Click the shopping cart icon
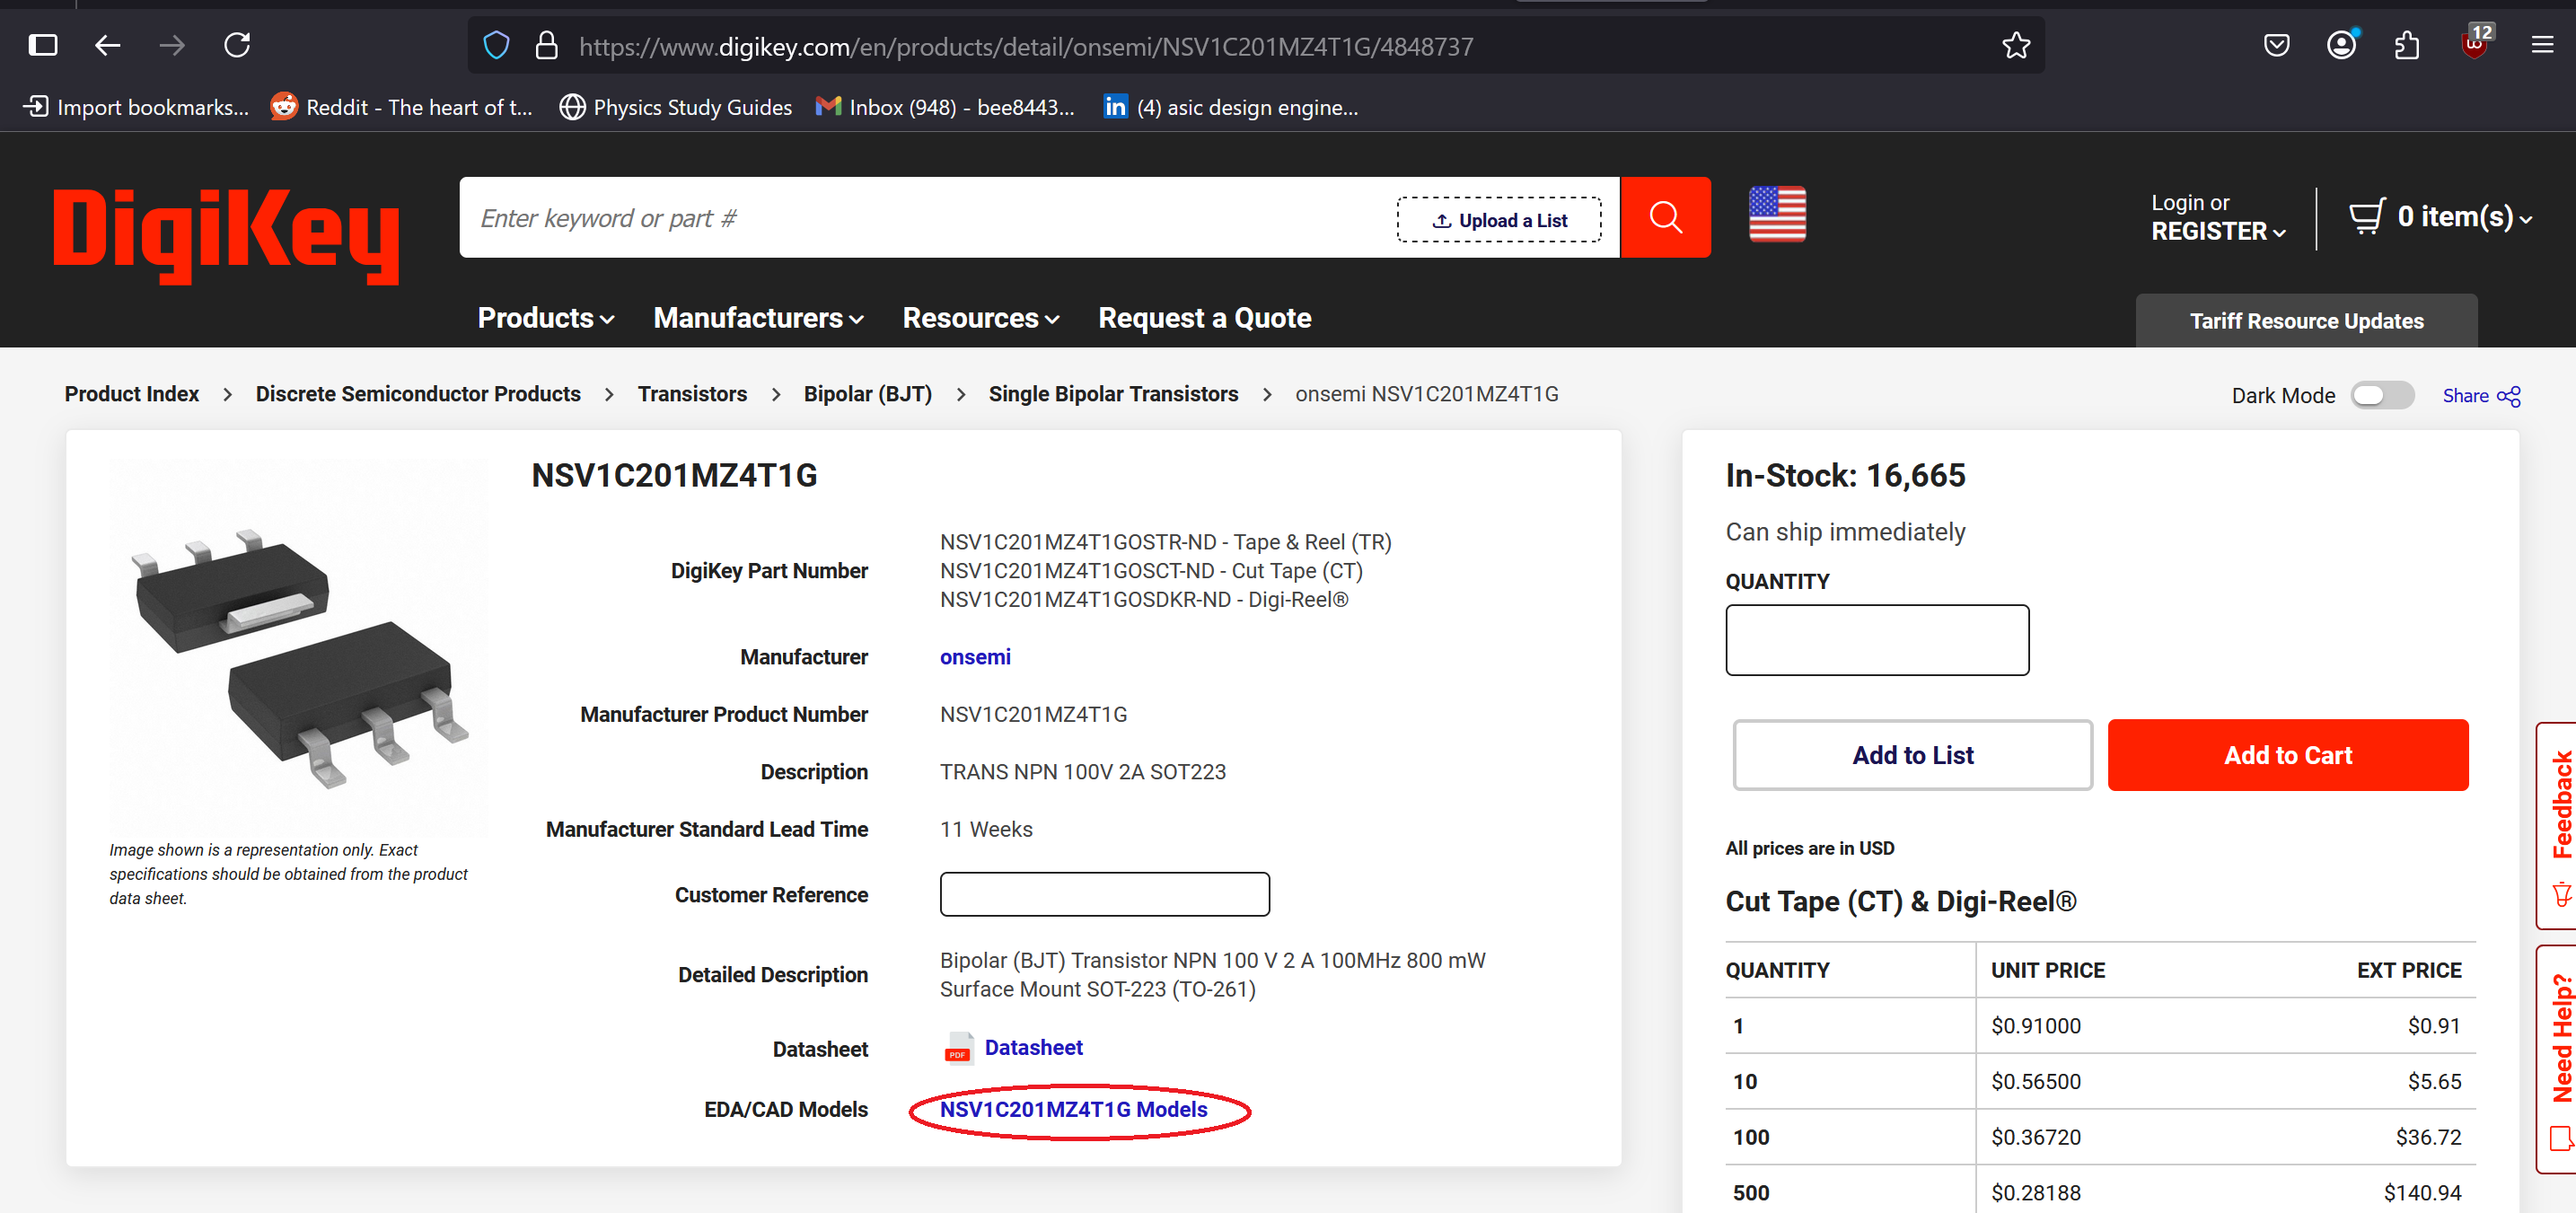This screenshot has width=2576, height=1213. pos(2366,216)
